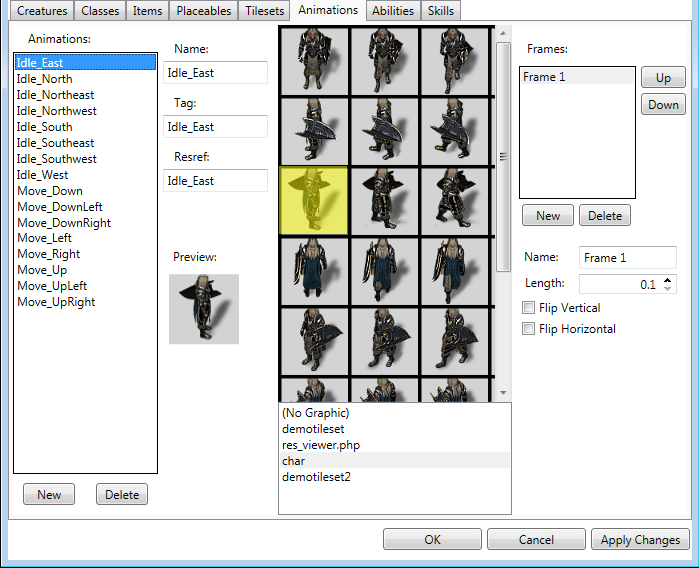
Task: Choose demotileset2 in the graphics list
Action: 316,477
